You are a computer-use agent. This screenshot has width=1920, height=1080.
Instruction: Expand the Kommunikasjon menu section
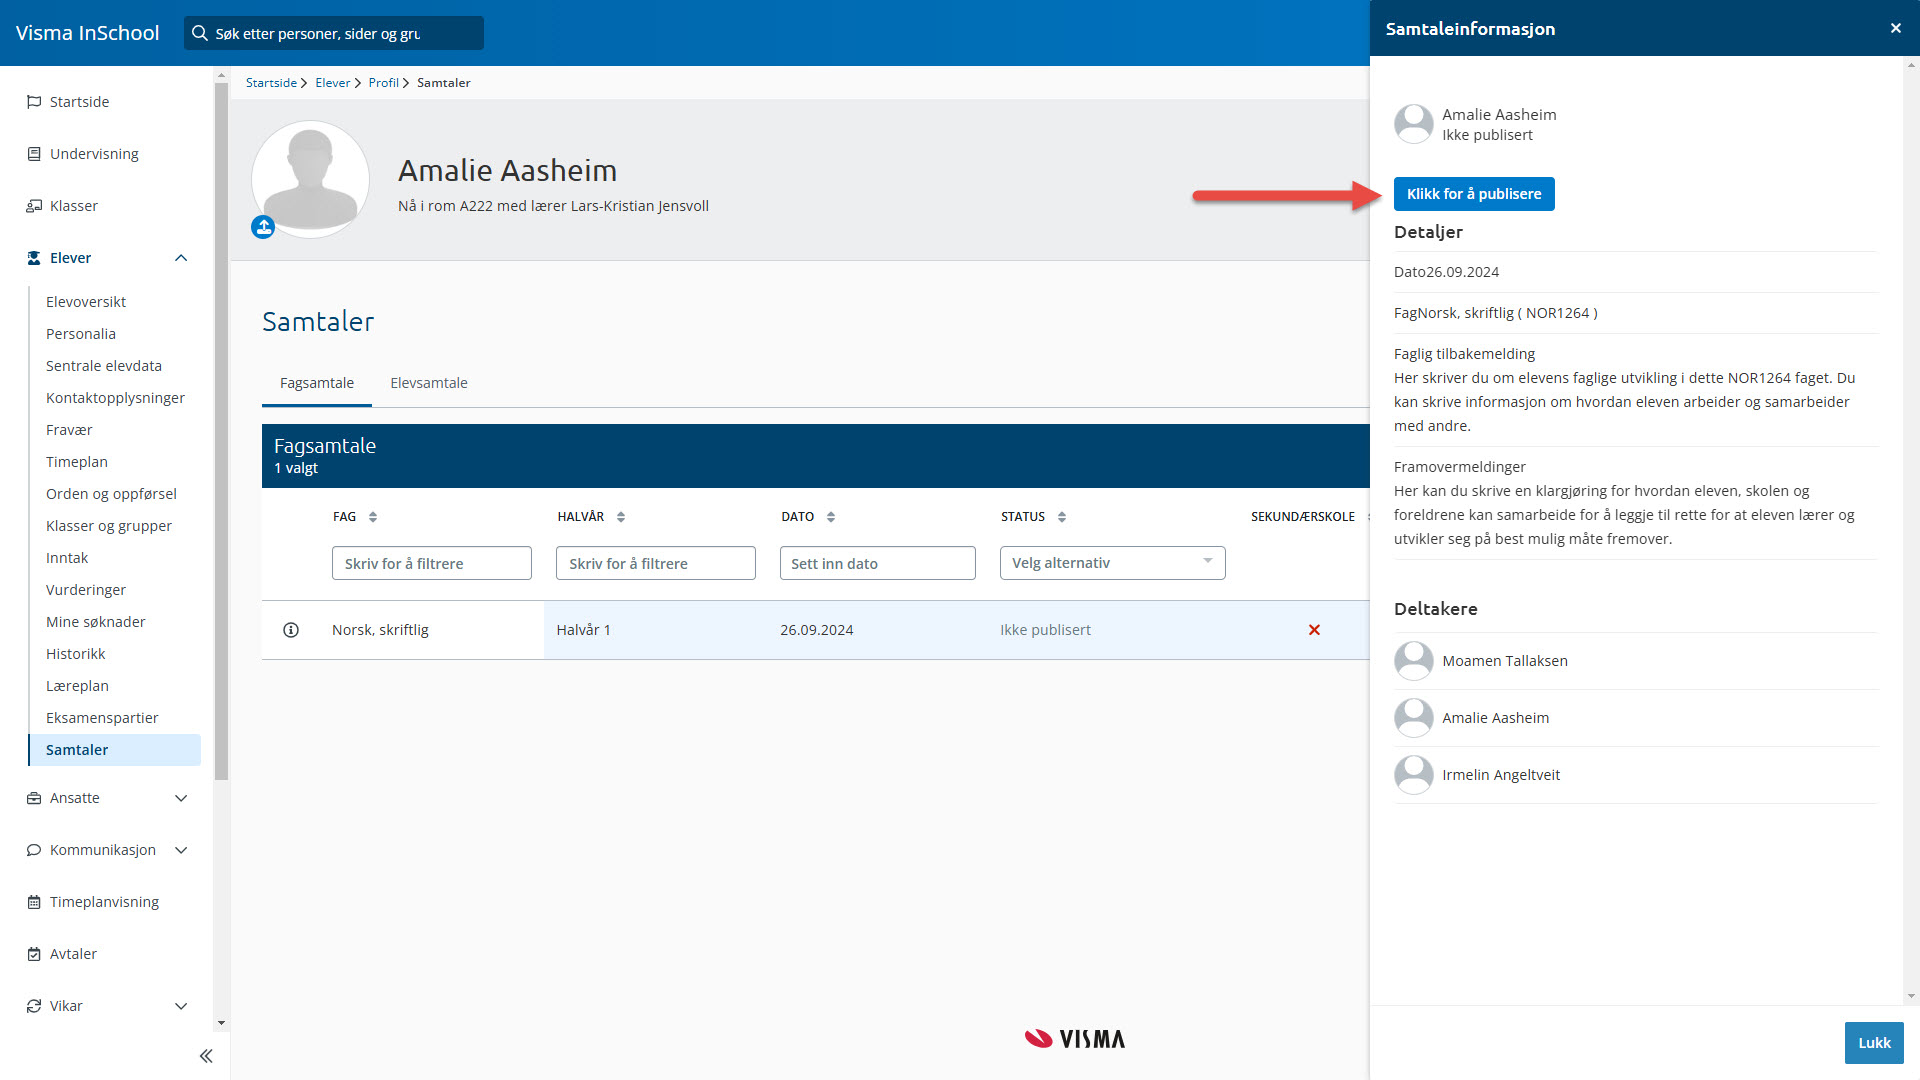point(181,850)
